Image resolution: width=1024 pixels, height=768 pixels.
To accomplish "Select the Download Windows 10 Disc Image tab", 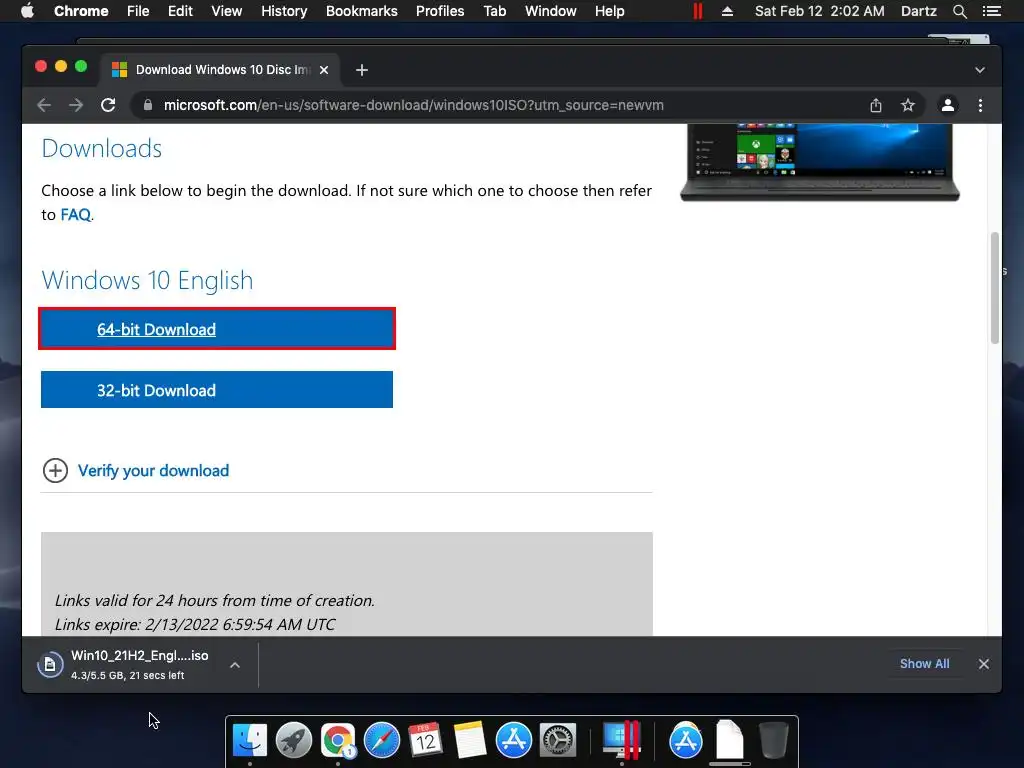I will (219, 70).
